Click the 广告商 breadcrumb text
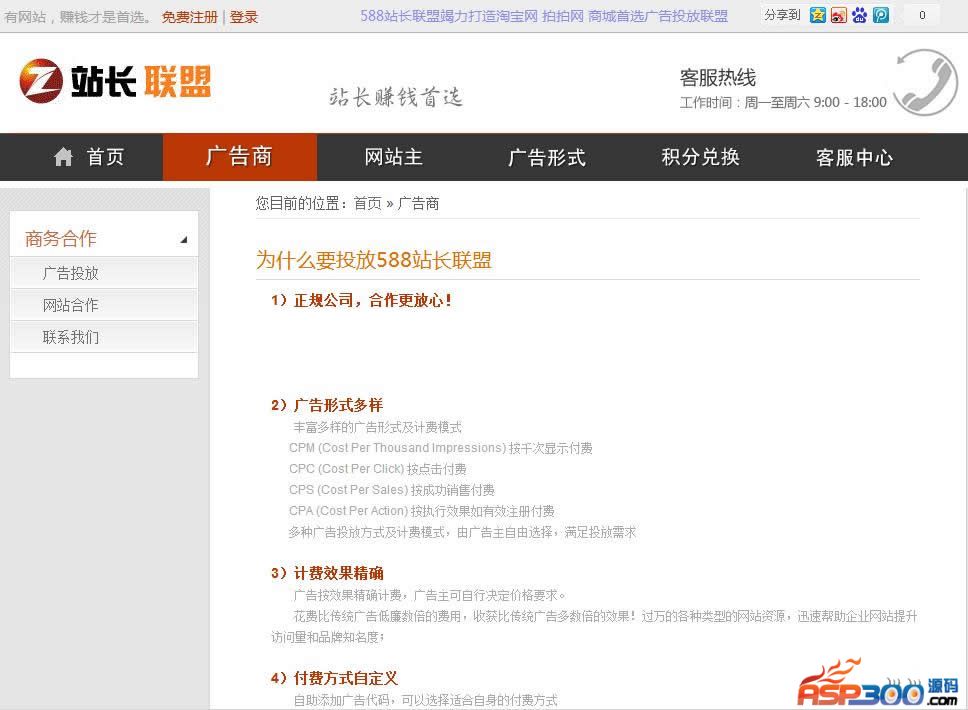 pos(418,203)
